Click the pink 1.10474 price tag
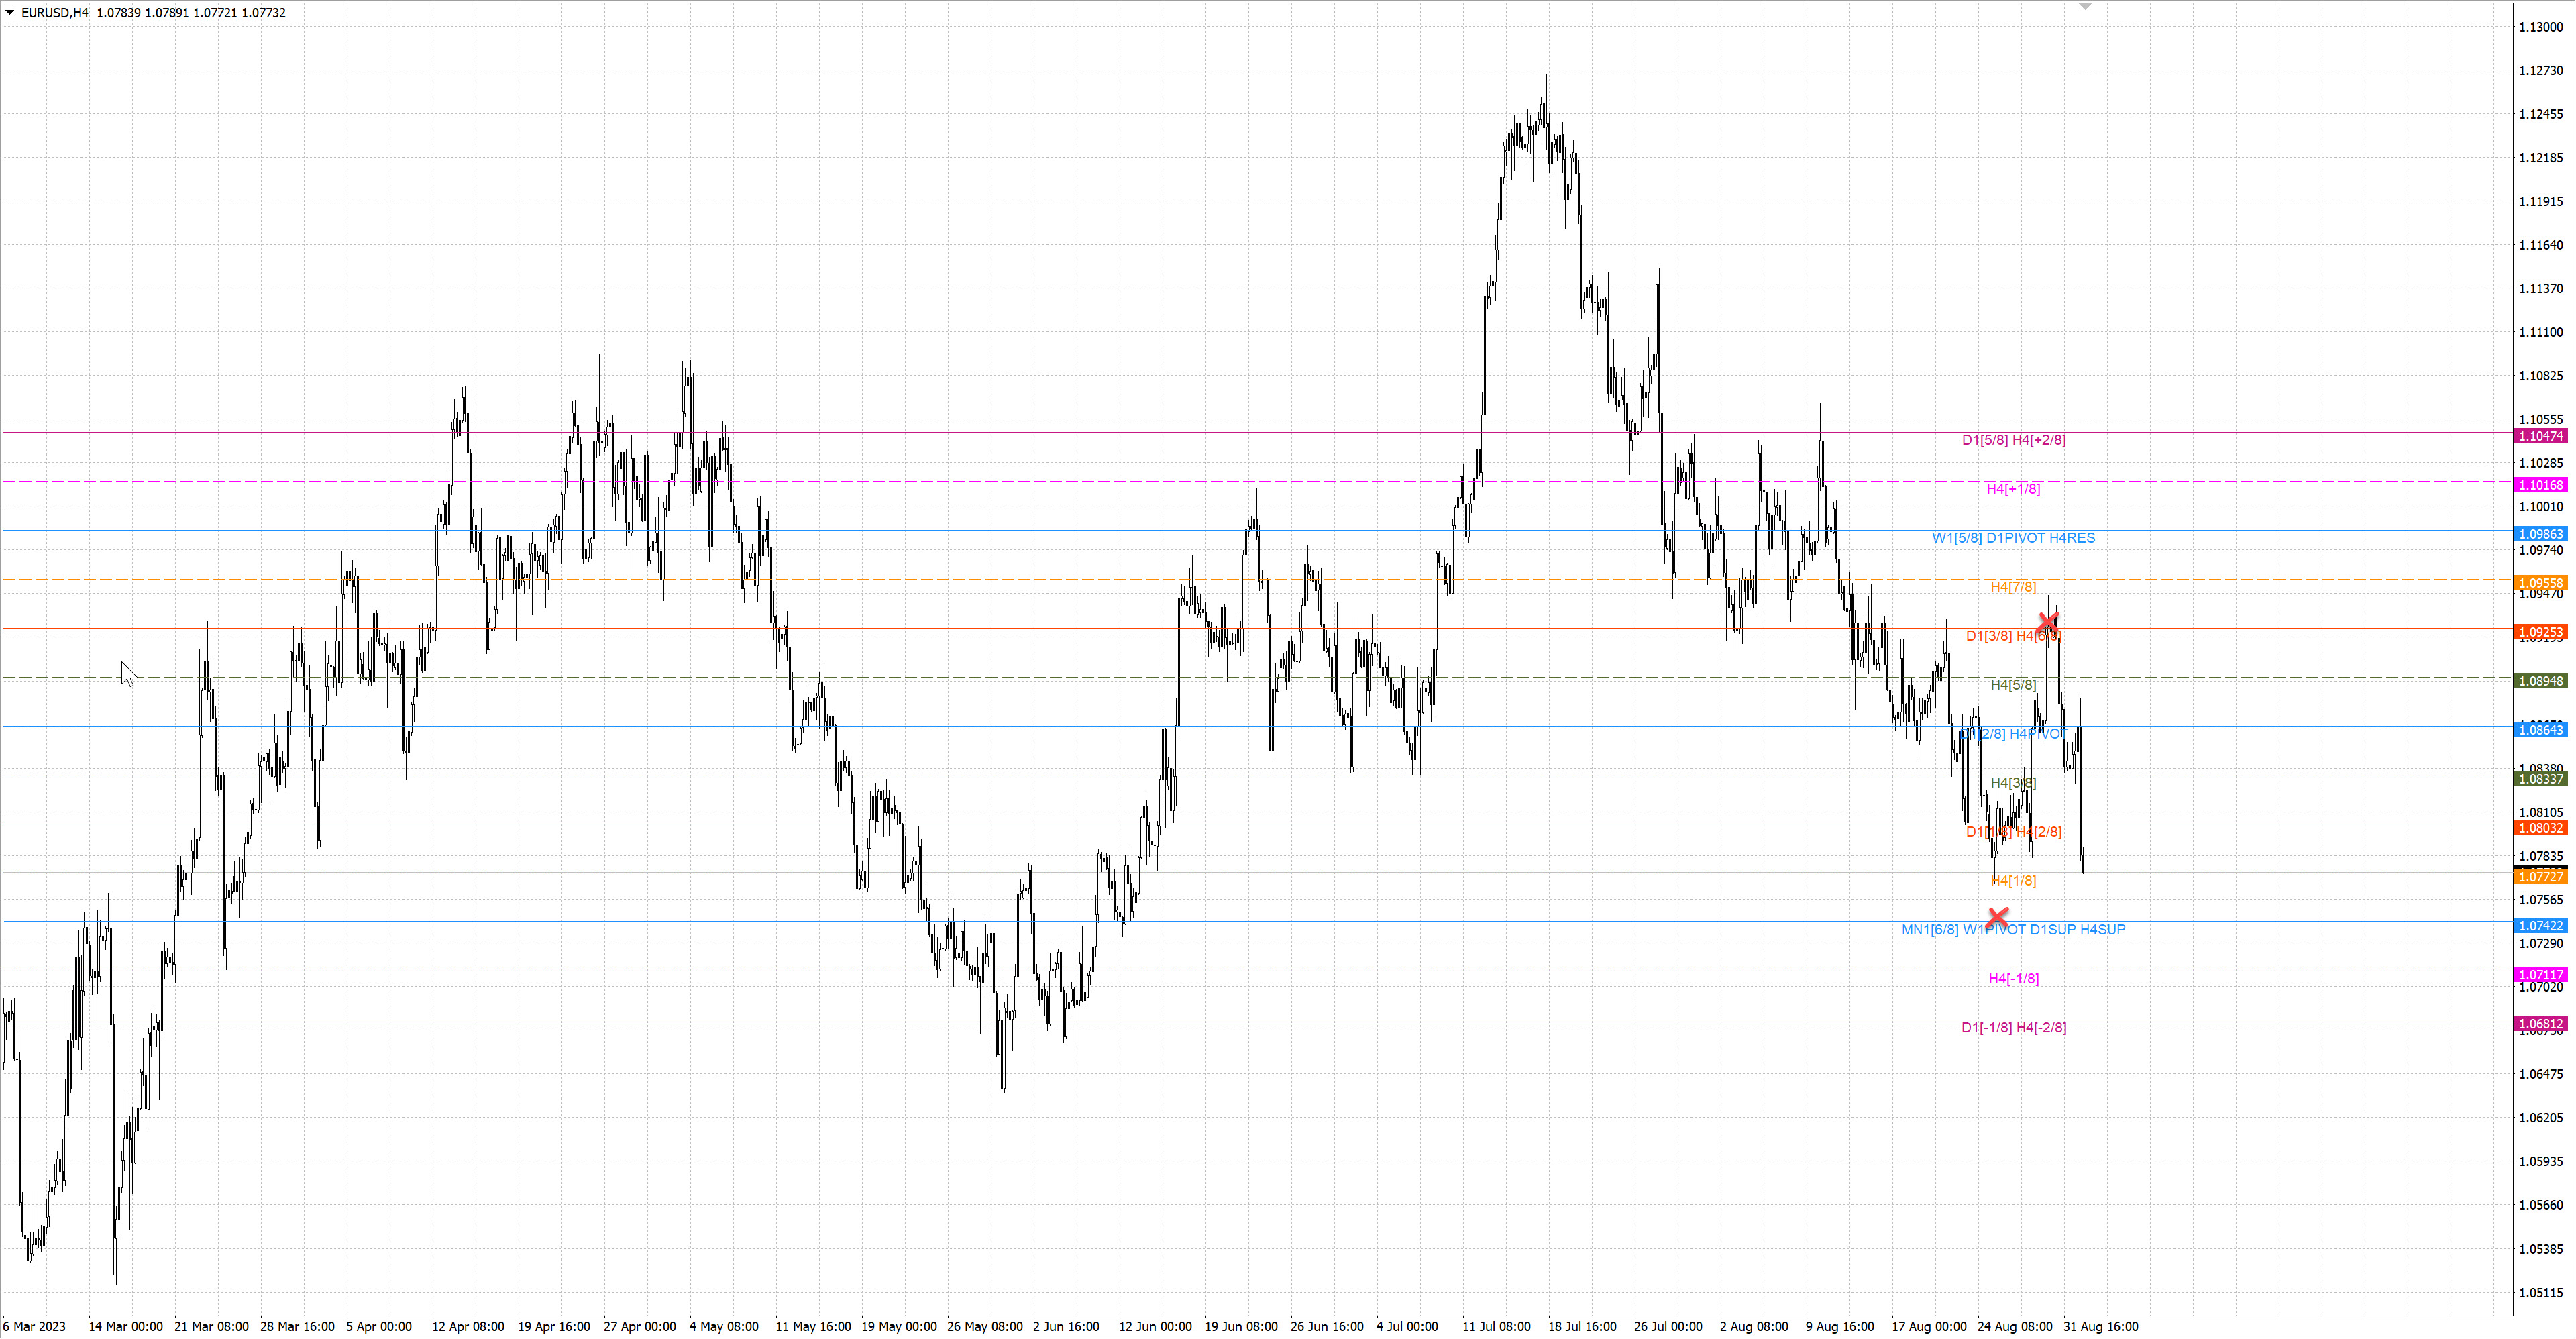This screenshot has width=2576, height=1339. click(x=2540, y=436)
